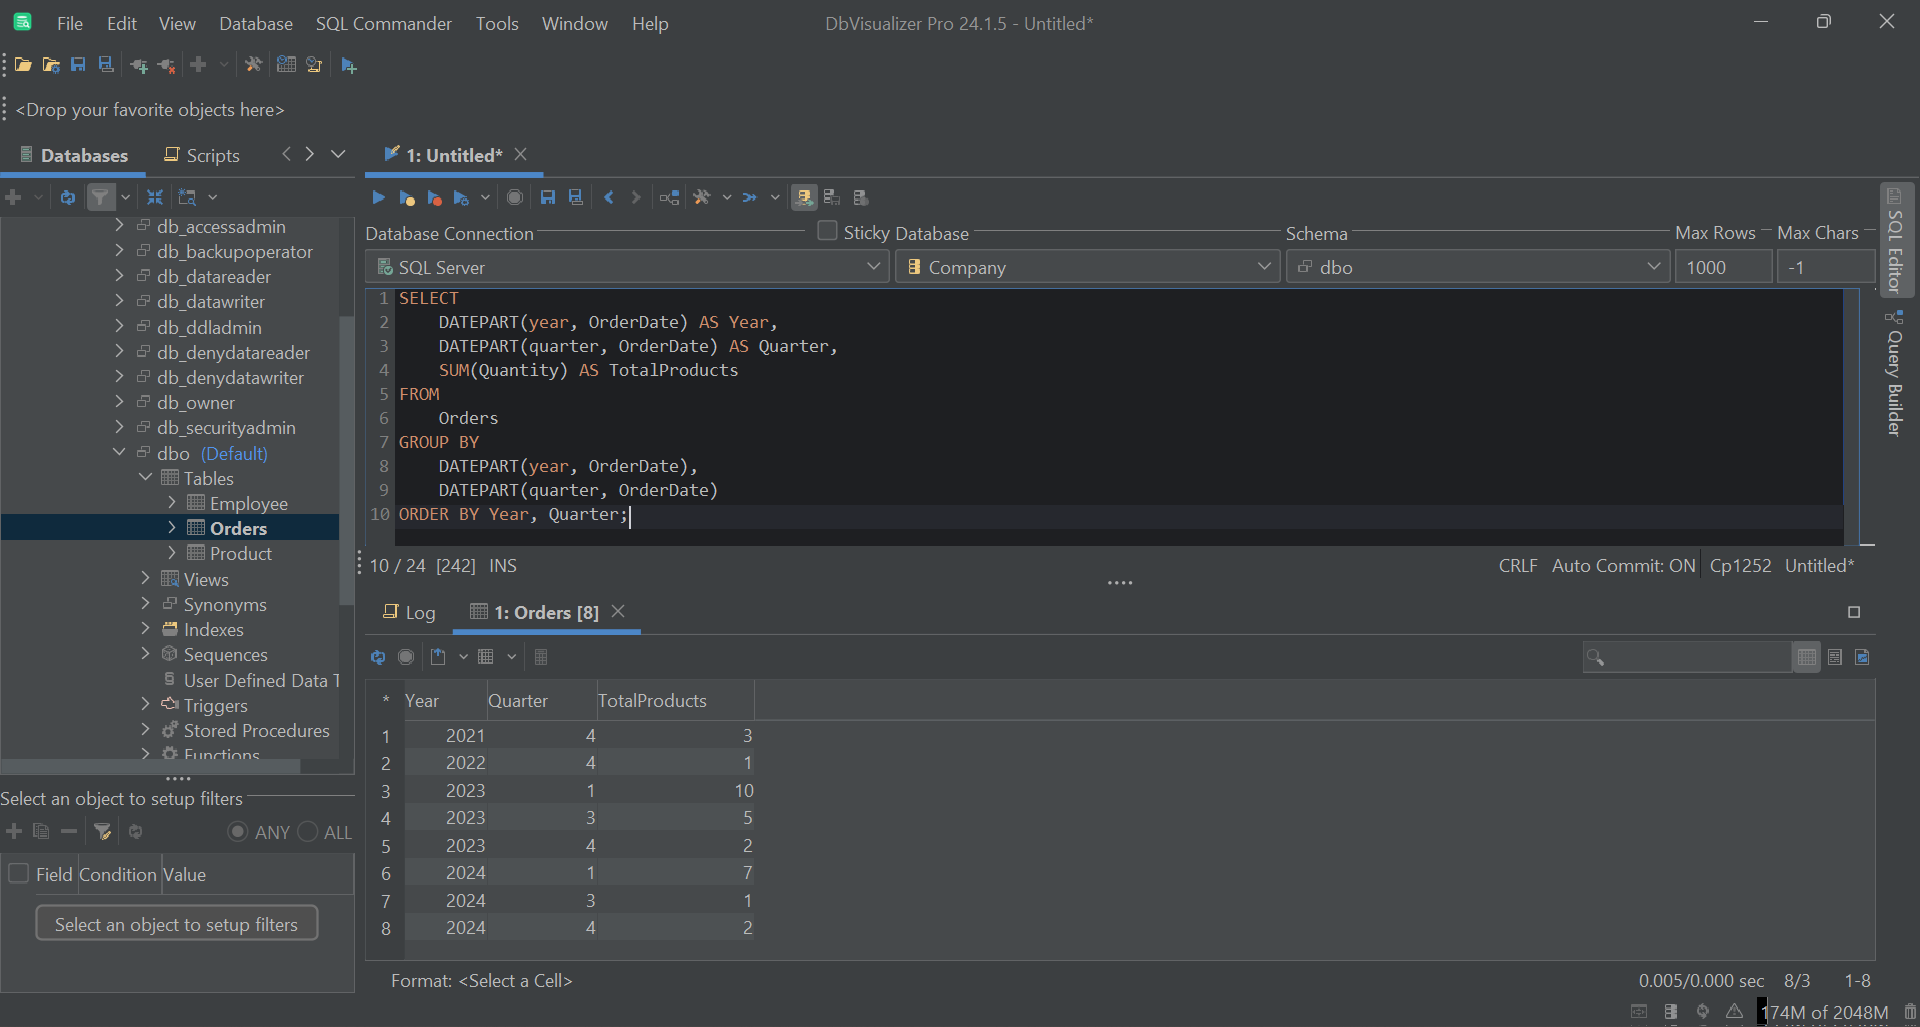This screenshot has width=1920, height=1027.
Task: Check the Field filter checkbox
Action: point(18,873)
